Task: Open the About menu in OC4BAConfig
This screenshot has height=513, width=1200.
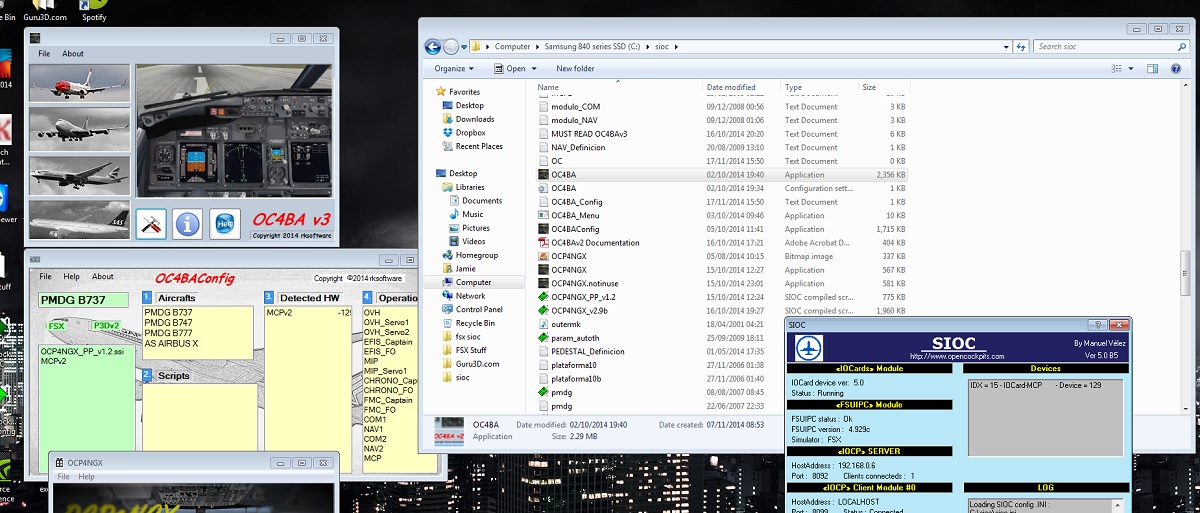Action: point(103,277)
